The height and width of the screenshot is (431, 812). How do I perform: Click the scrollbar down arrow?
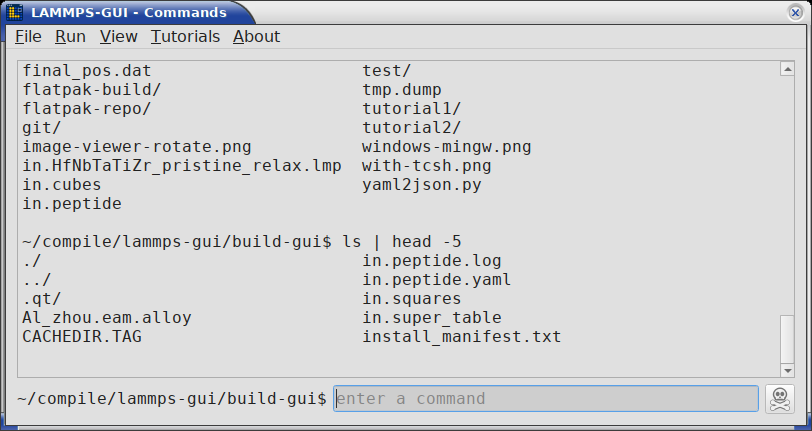(x=787, y=370)
